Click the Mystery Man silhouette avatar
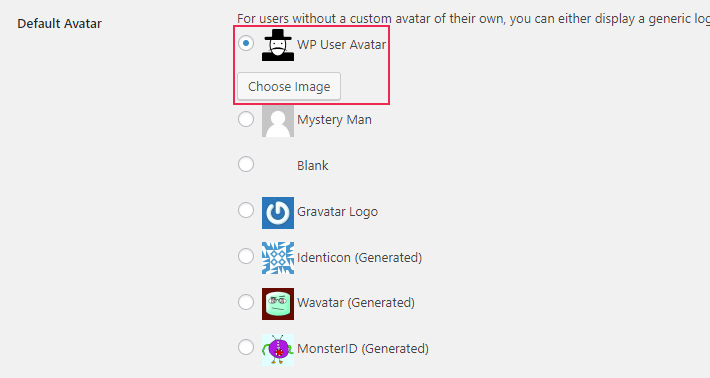The height and width of the screenshot is (378, 710). tap(278, 121)
